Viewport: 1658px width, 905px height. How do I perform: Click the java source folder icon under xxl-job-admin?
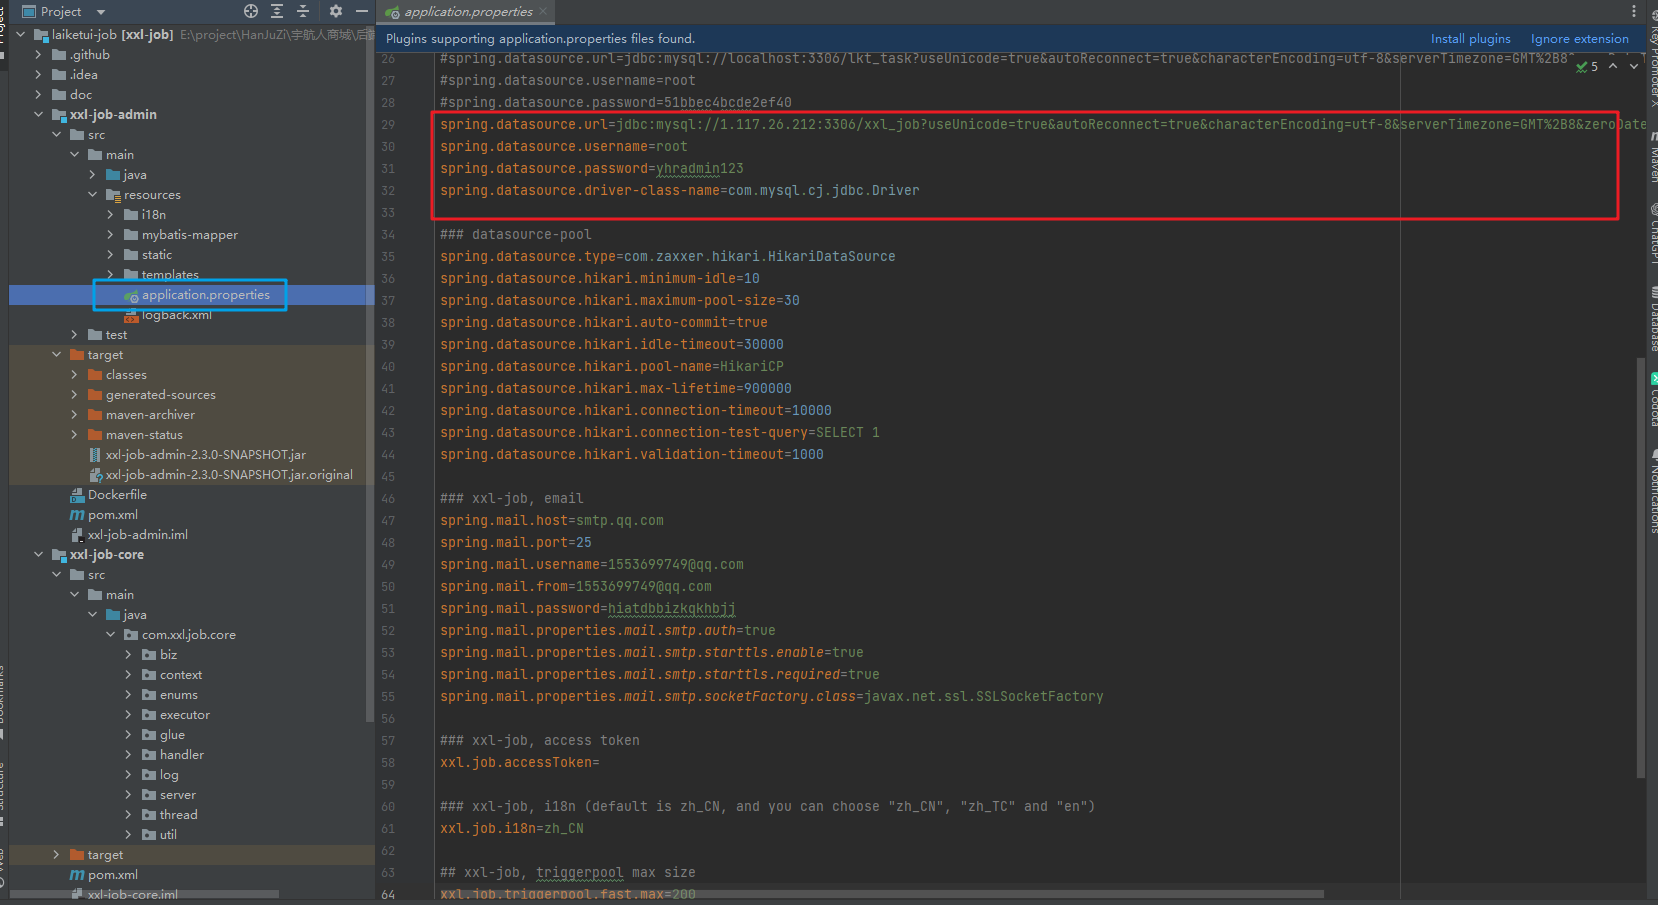click(x=113, y=175)
